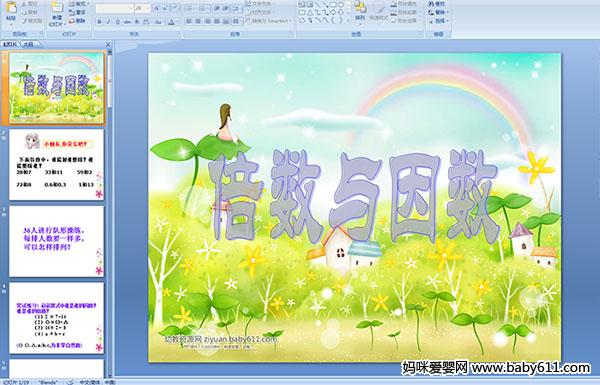Open the font name dropdown
Image resolution: width=600 pixels, height=385 pixels.
click(x=131, y=8)
